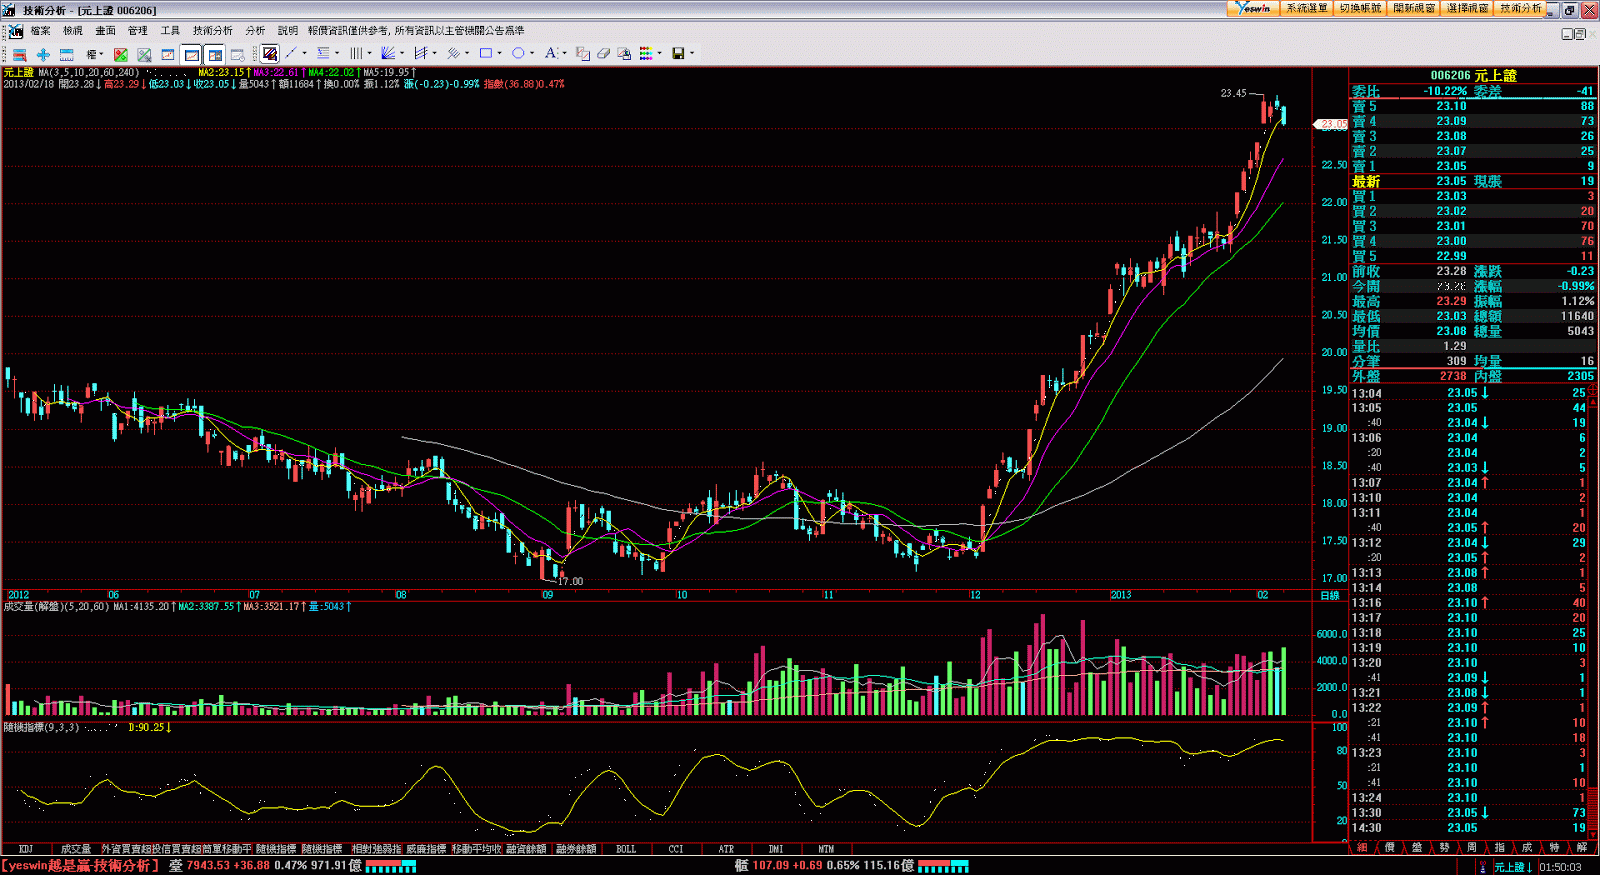The image size is (1600, 875).
Task: Click the copy drawing objects icon
Action: tap(583, 53)
